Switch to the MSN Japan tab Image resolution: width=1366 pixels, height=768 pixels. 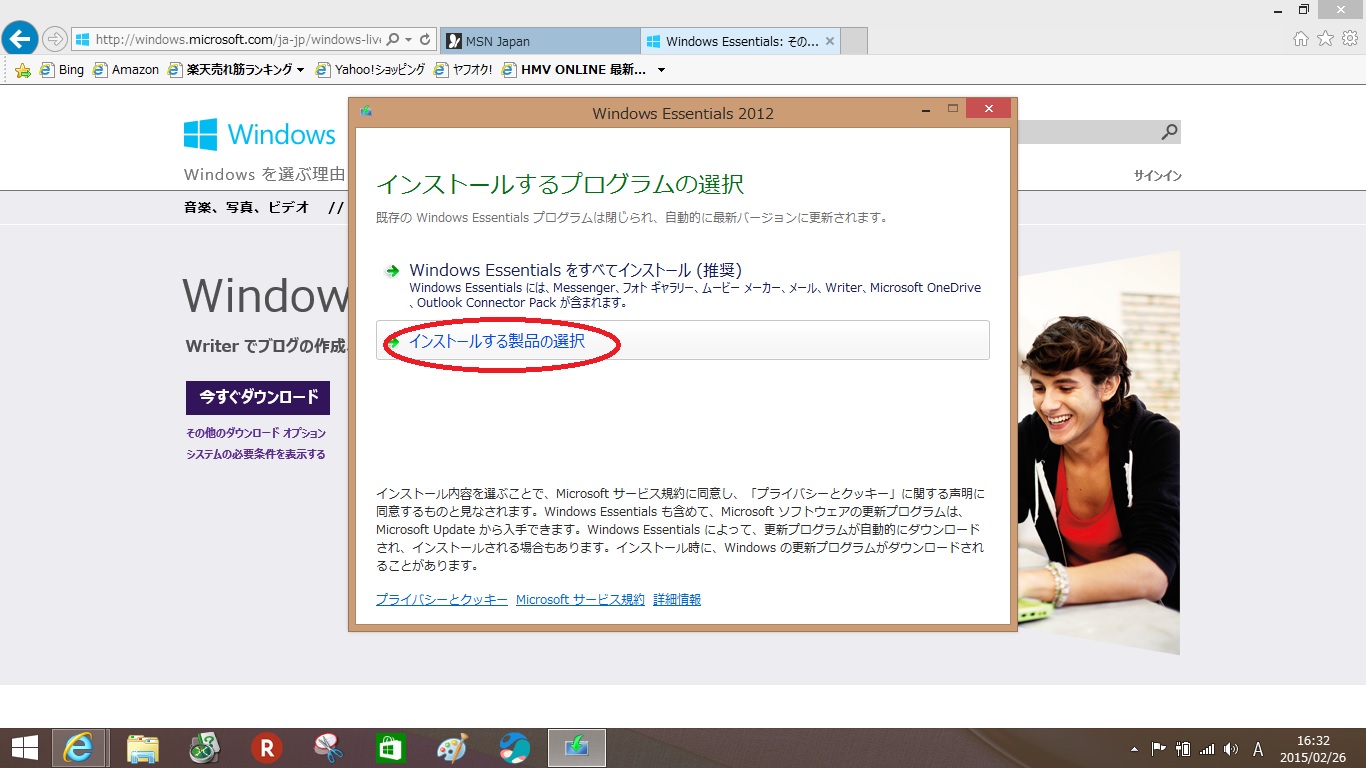click(x=539, y=41)
